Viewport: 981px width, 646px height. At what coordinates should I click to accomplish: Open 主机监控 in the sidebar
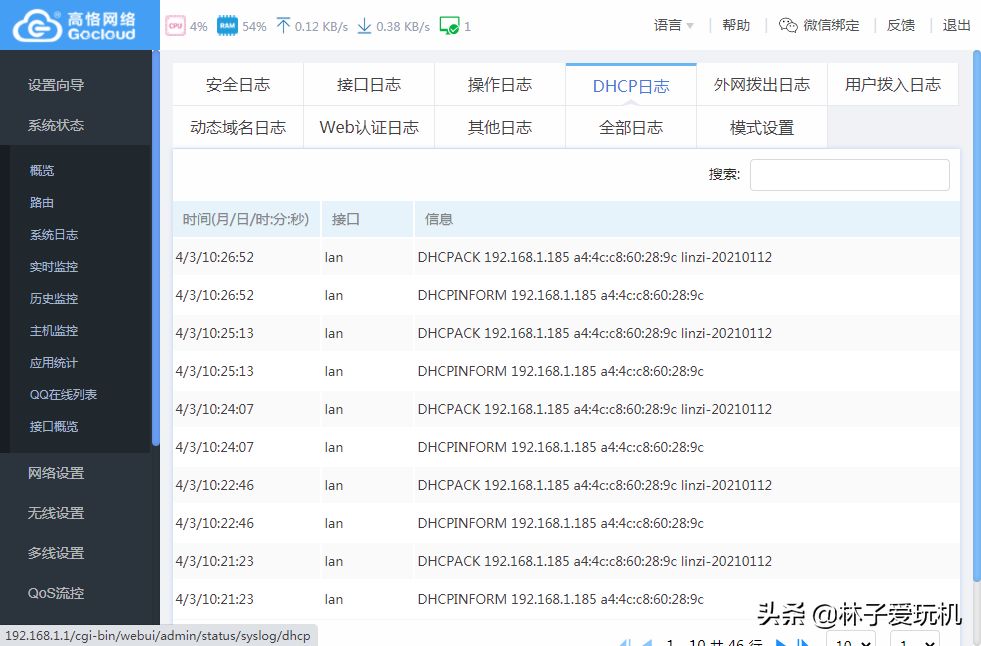[x=54, y=330]
